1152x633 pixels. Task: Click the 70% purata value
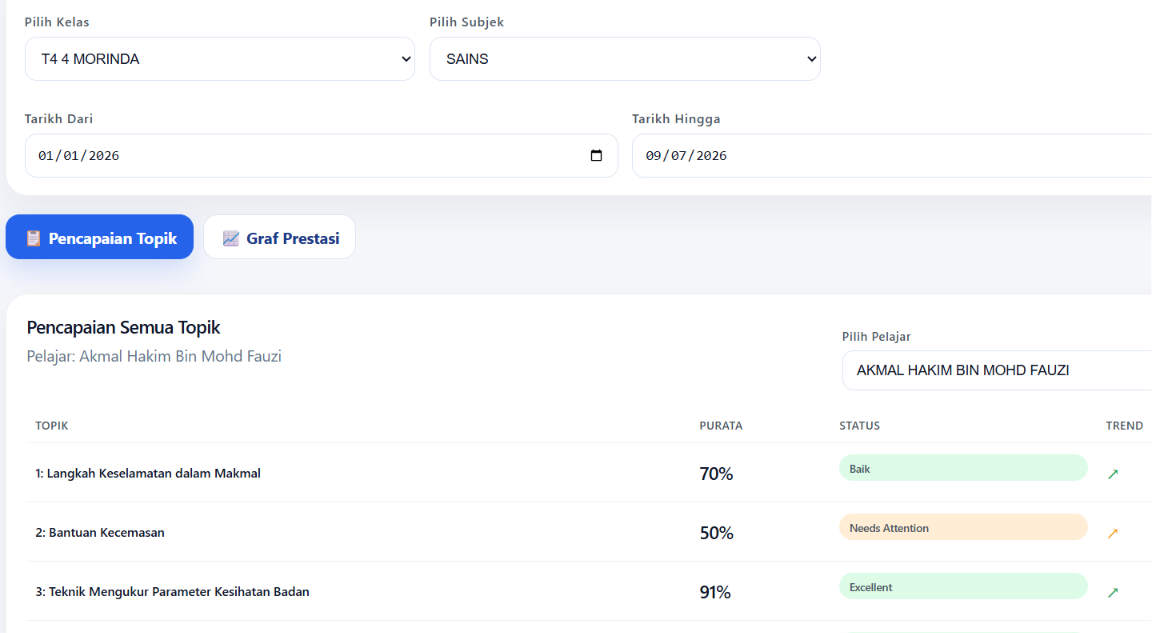pos(716,474)
